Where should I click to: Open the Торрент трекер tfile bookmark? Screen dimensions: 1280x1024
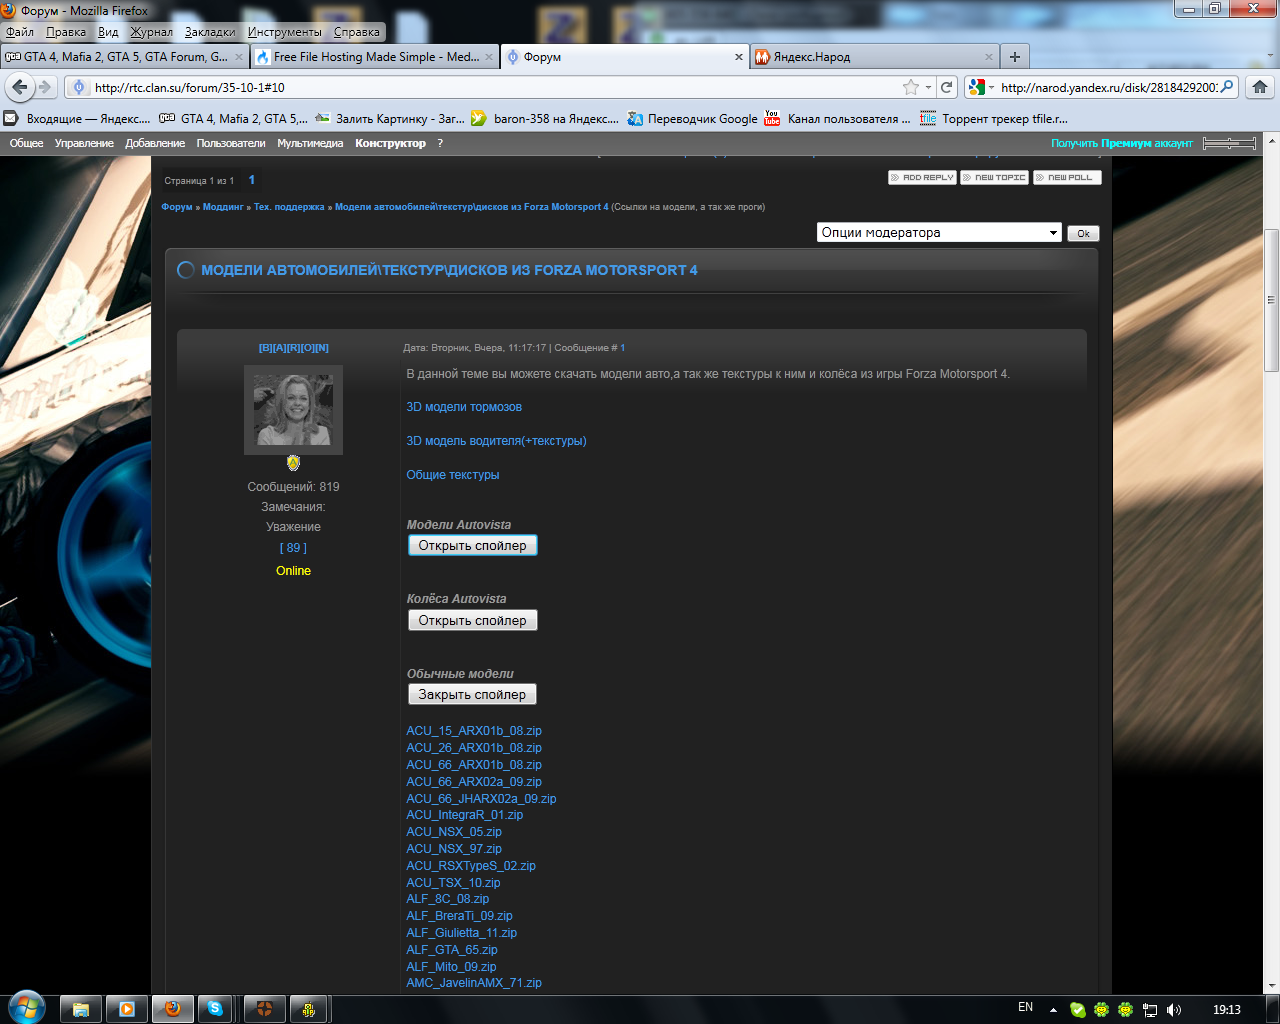tap(994, 118)
